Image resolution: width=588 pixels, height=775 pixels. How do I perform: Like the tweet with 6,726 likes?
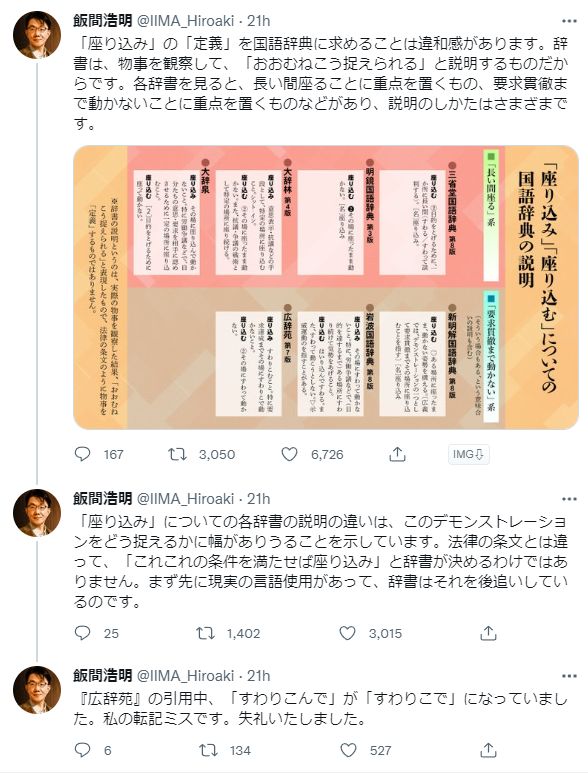pos(289,454)
